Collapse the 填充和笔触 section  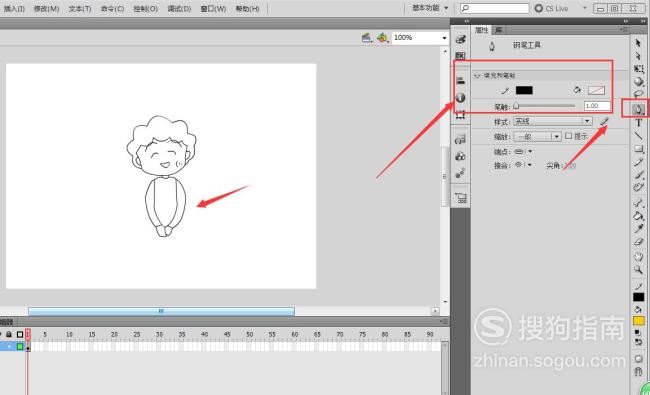coord(477,76)
